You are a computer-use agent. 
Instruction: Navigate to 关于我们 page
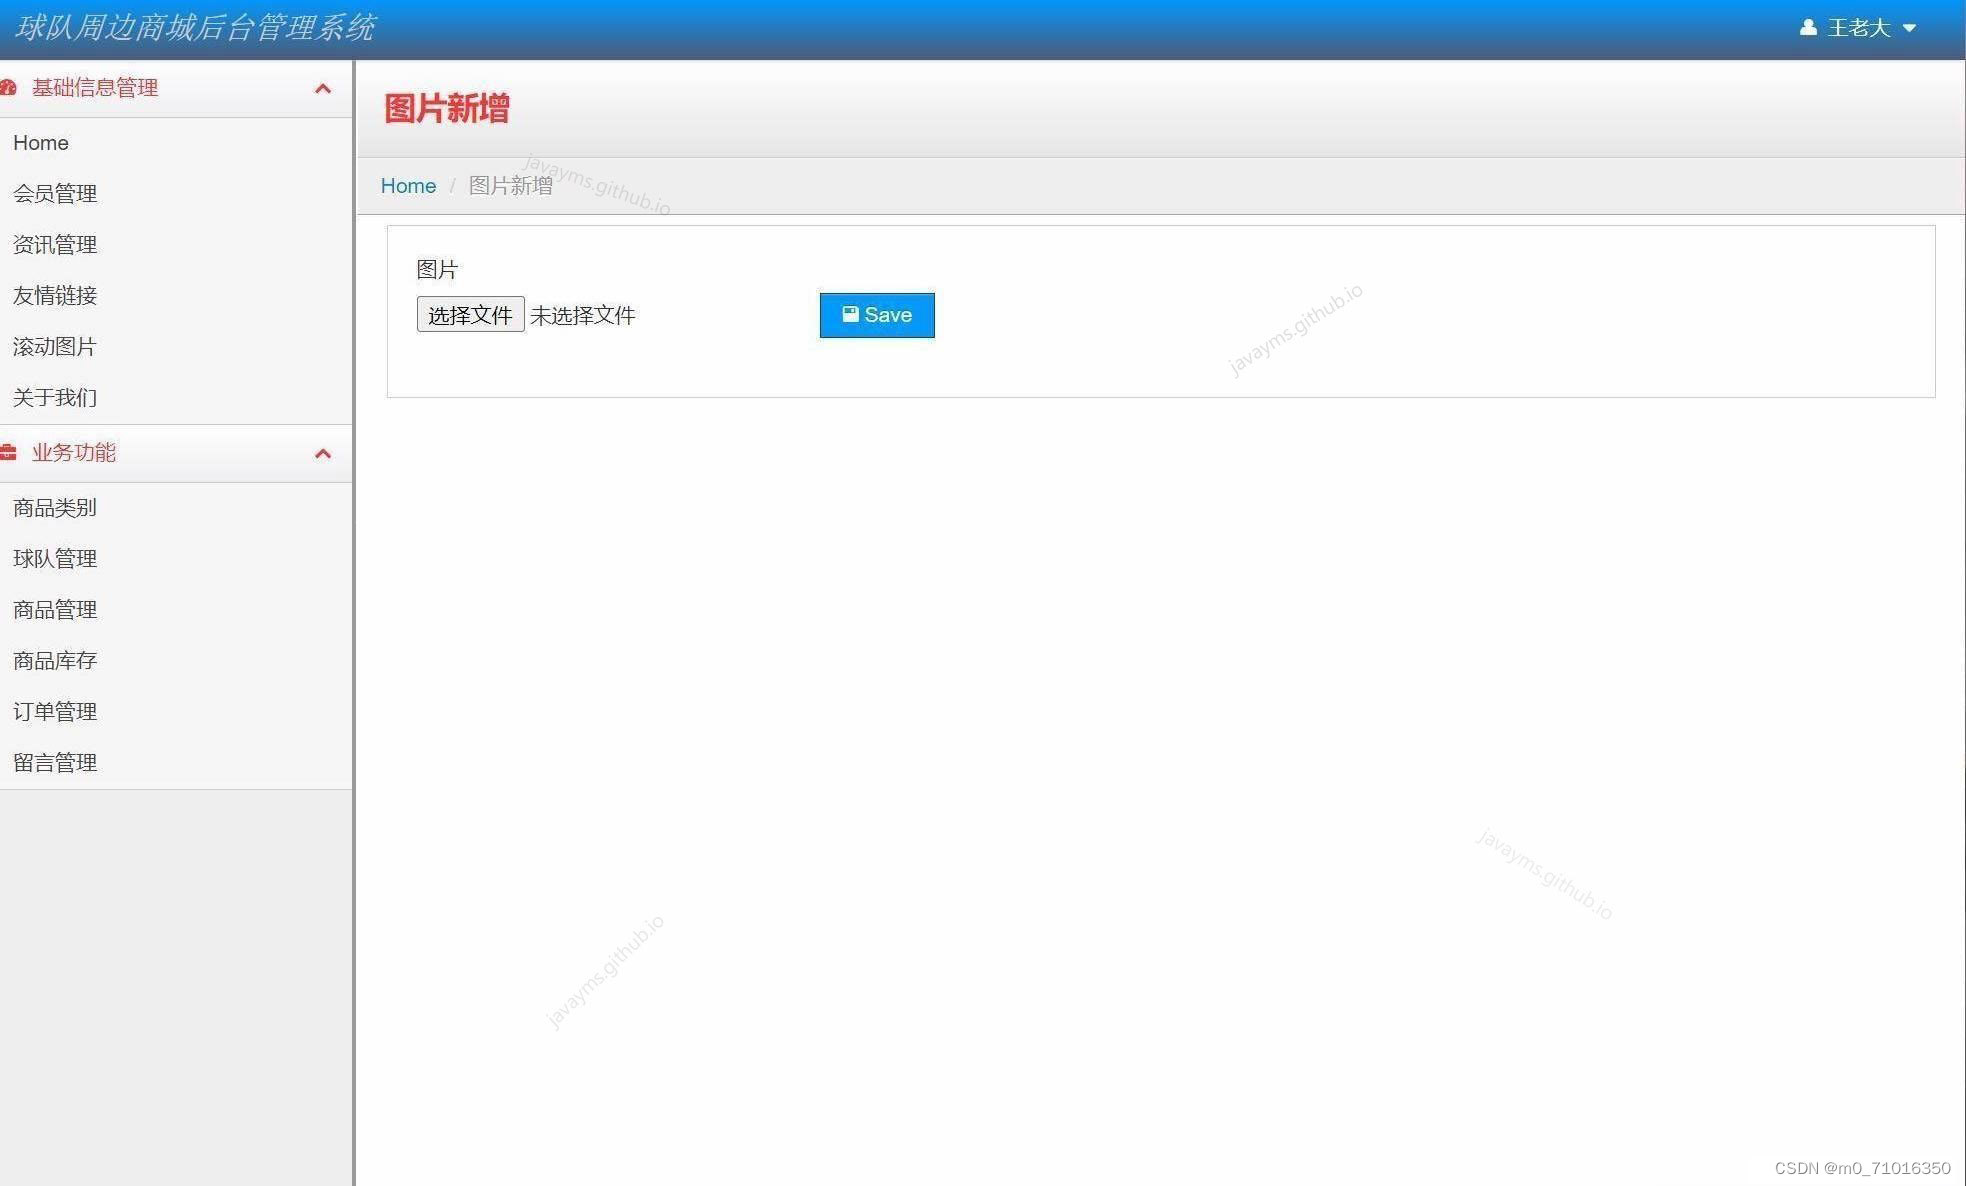(55, 398)
